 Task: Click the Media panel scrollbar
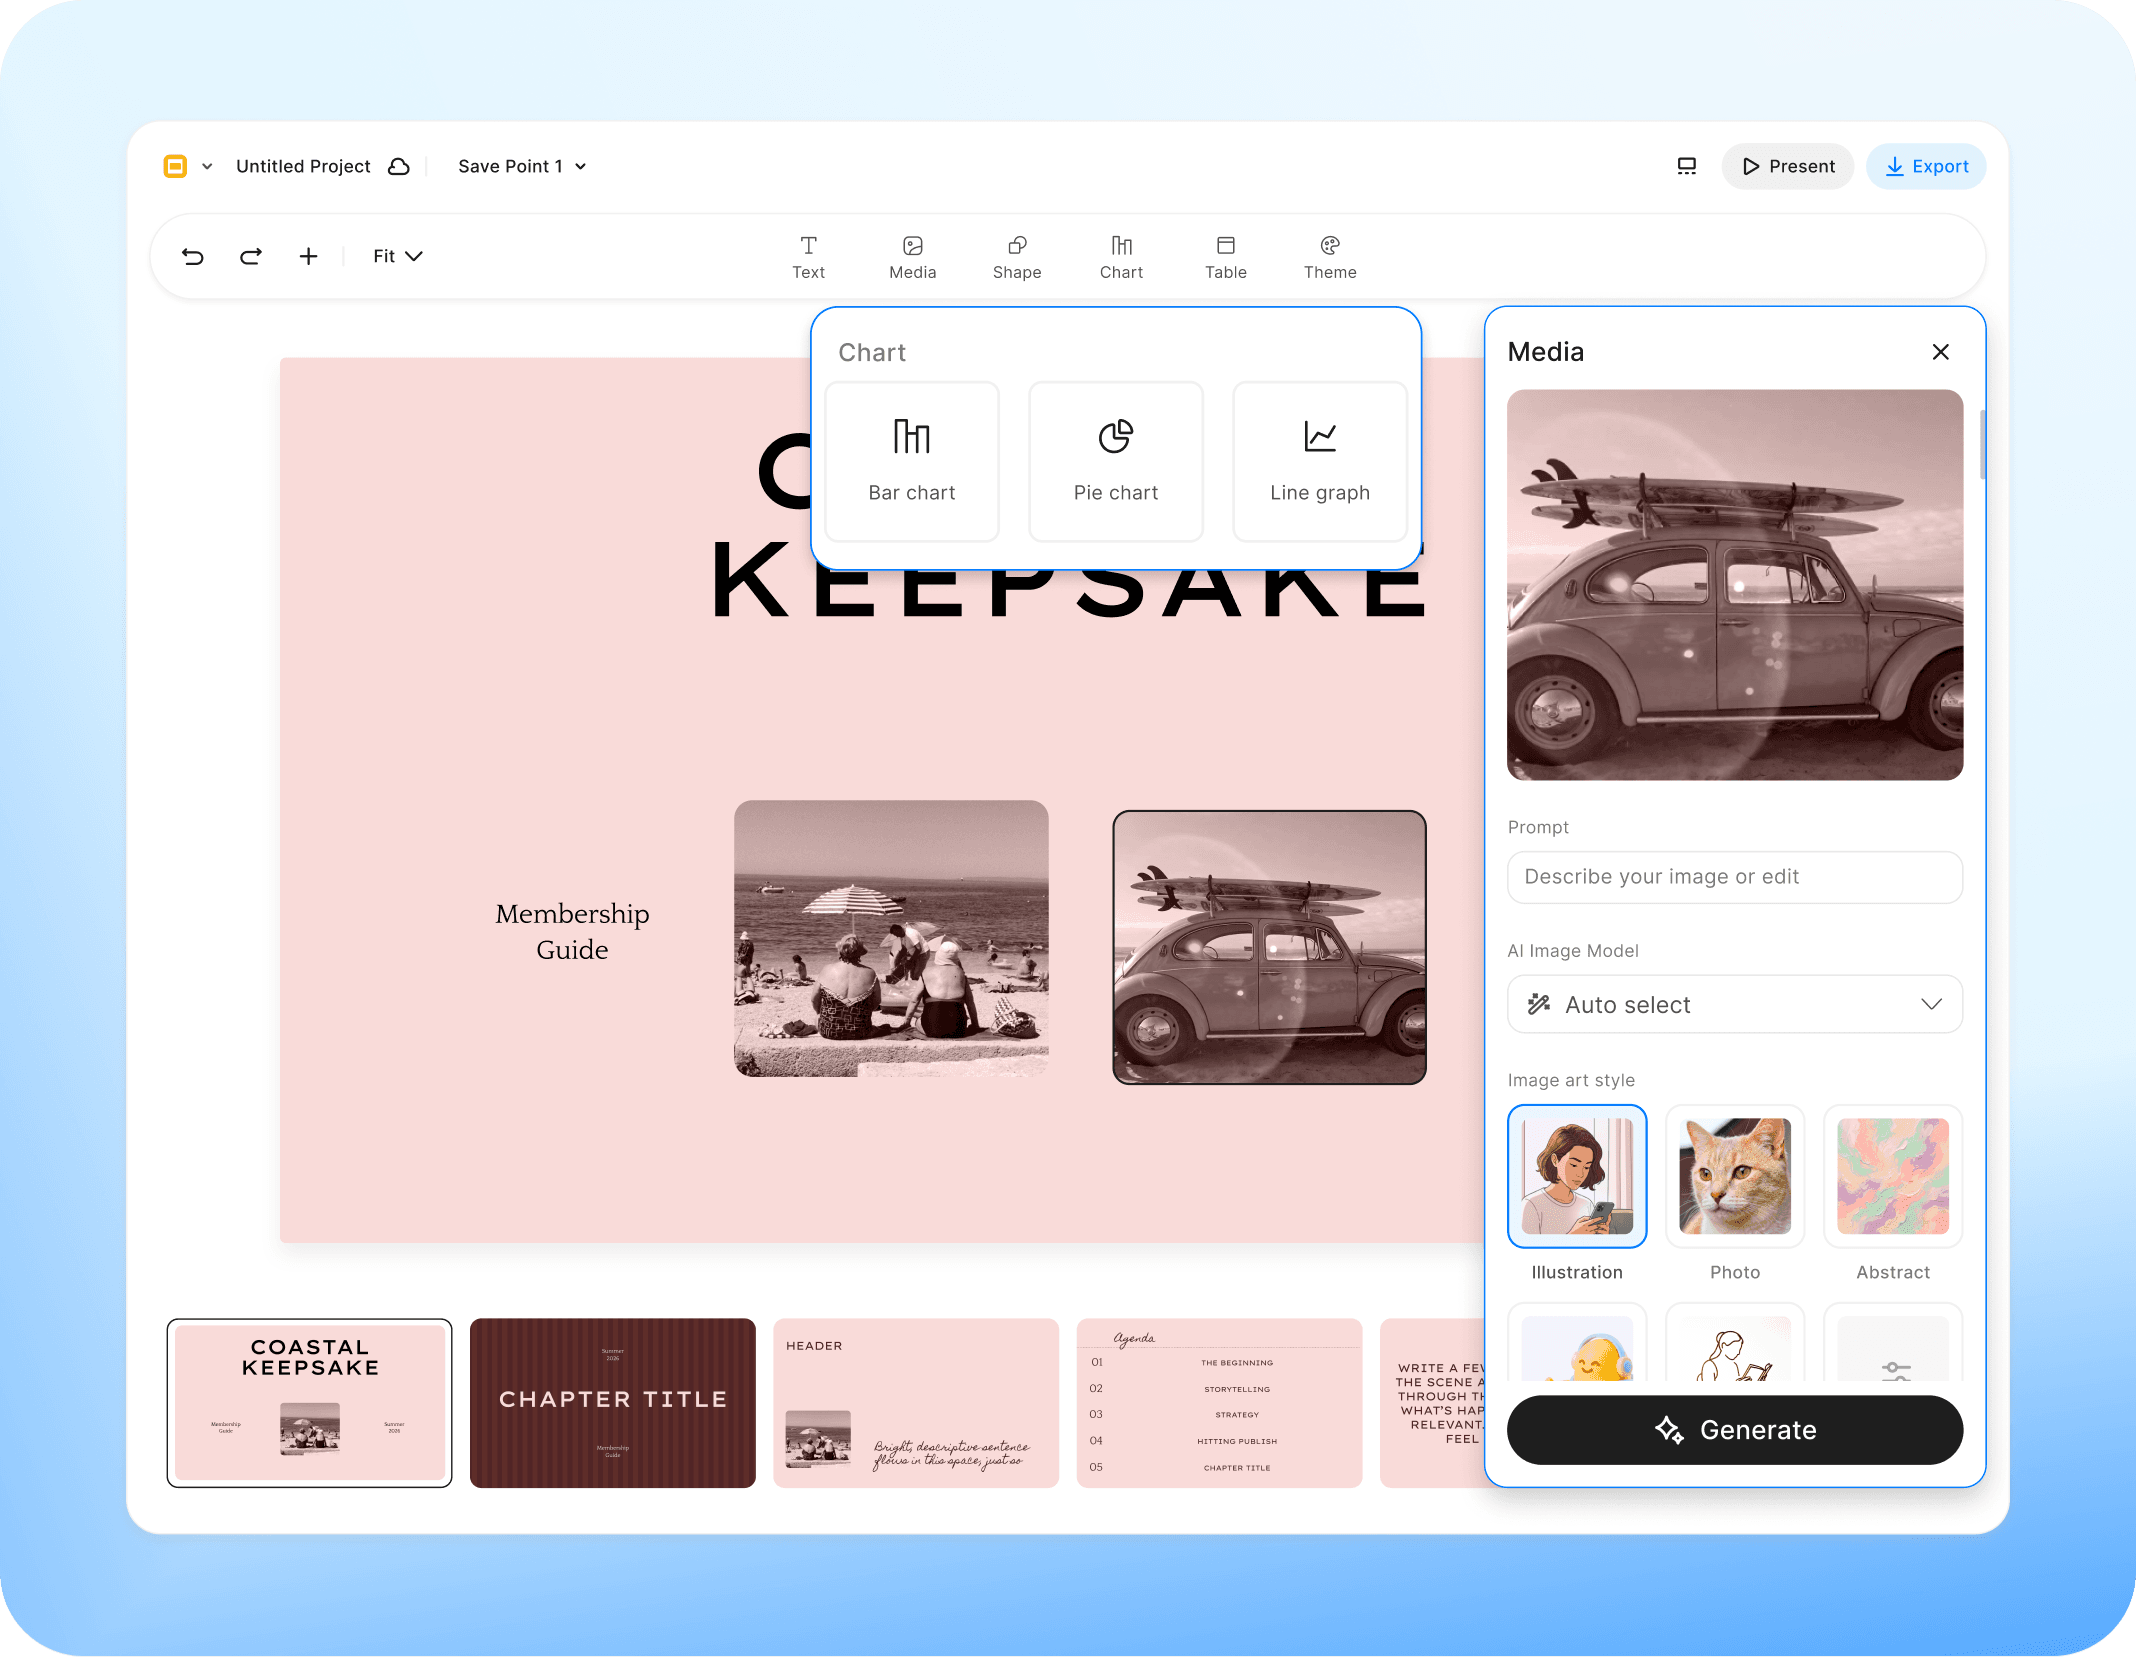(x=1981, y=445)
